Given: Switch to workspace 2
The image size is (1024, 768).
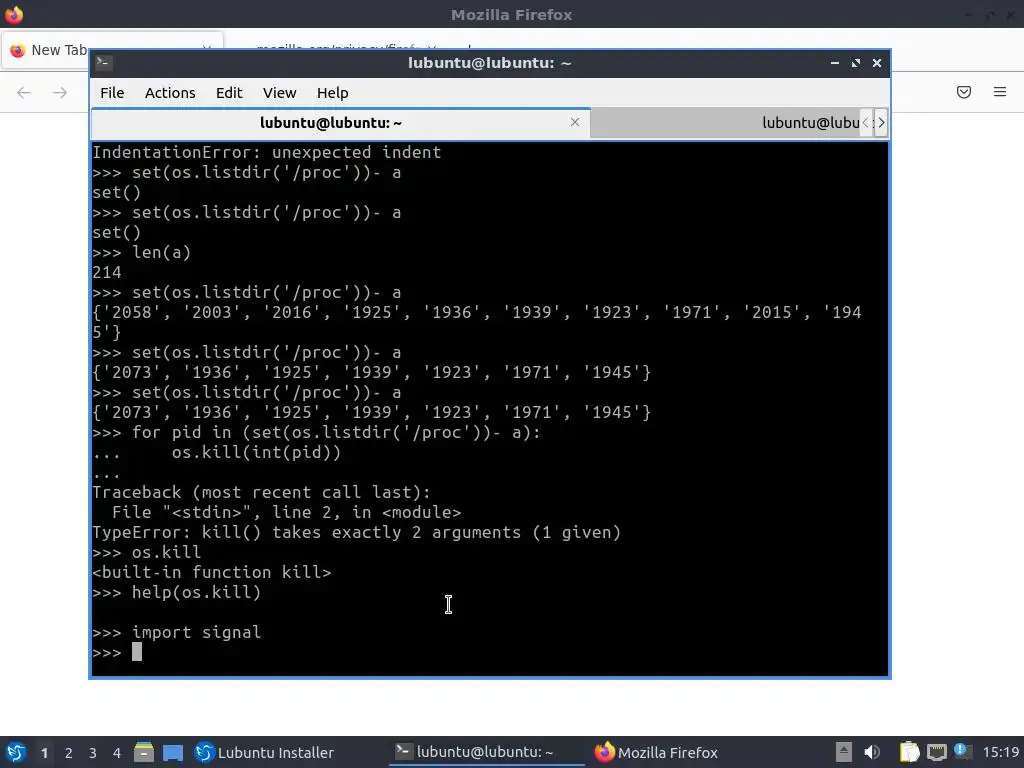Looking at the screenshot, I should click(69, 753).
